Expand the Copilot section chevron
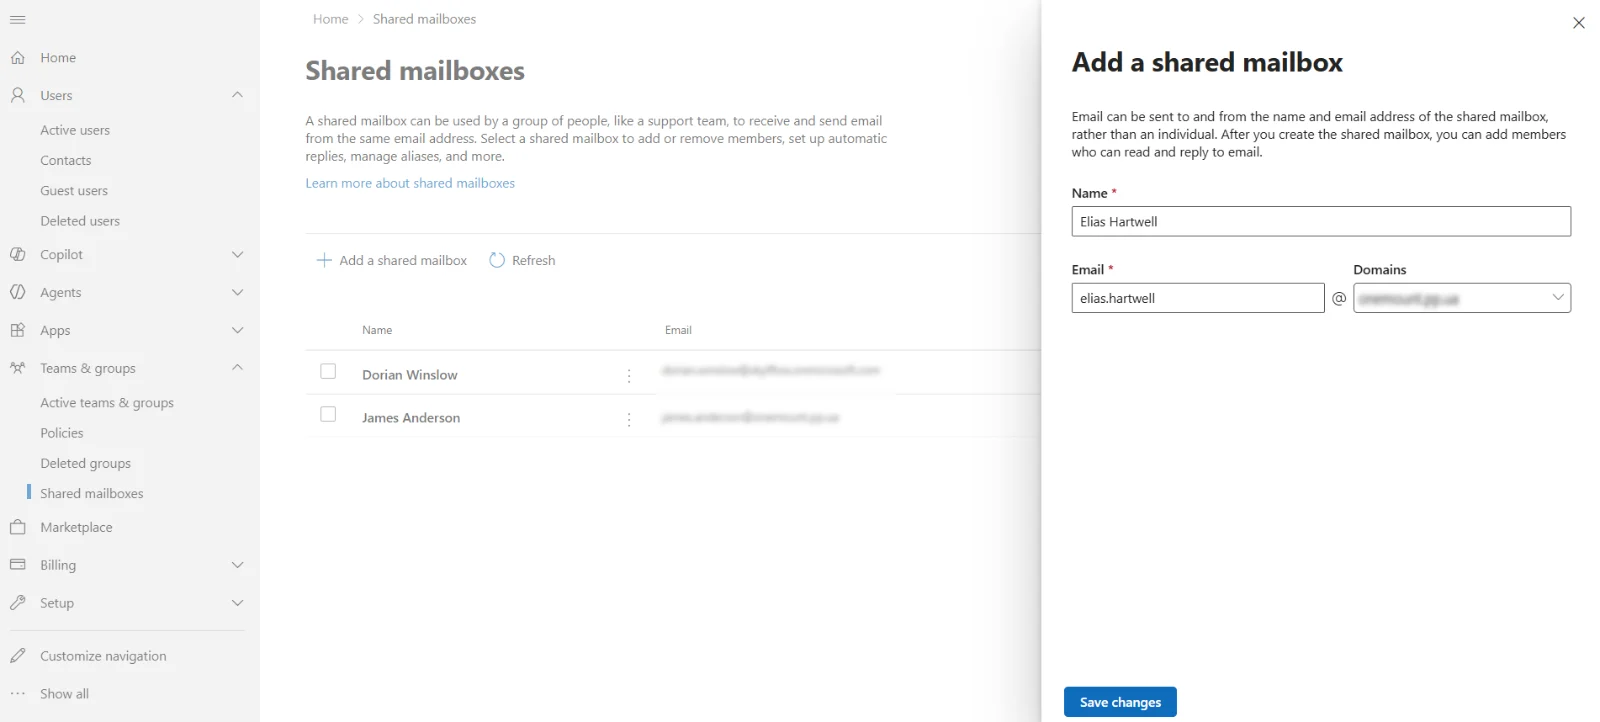 (237, 255)
